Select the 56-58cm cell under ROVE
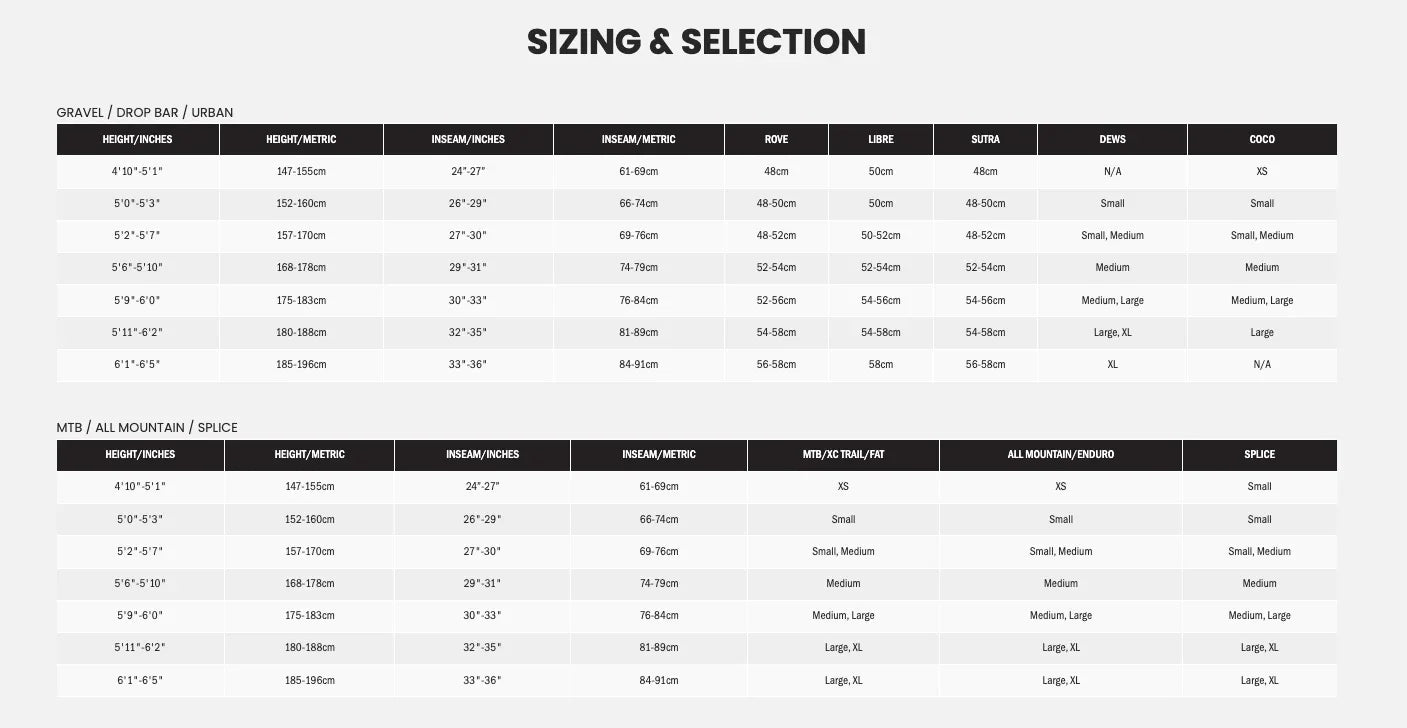Screen dimensions: 1407x728 click(x=776, y=365)
